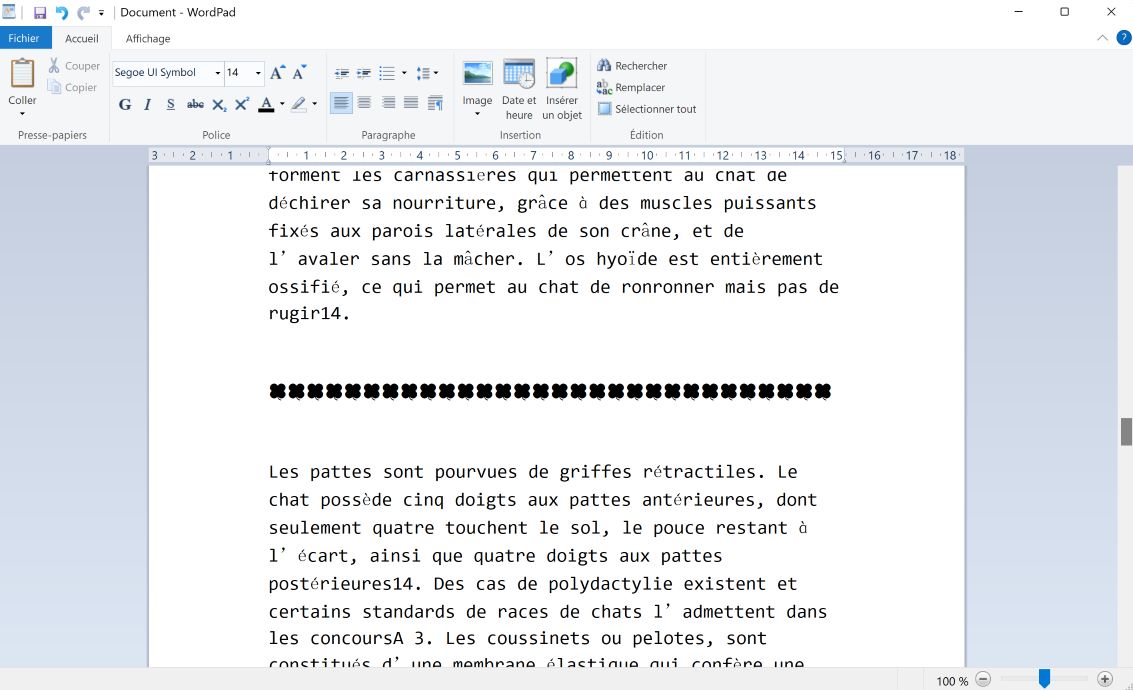Viewport: 1133px width, 690px height.
Task: Expand the Coller paste options arrow
Action: (x=22, y=113)
